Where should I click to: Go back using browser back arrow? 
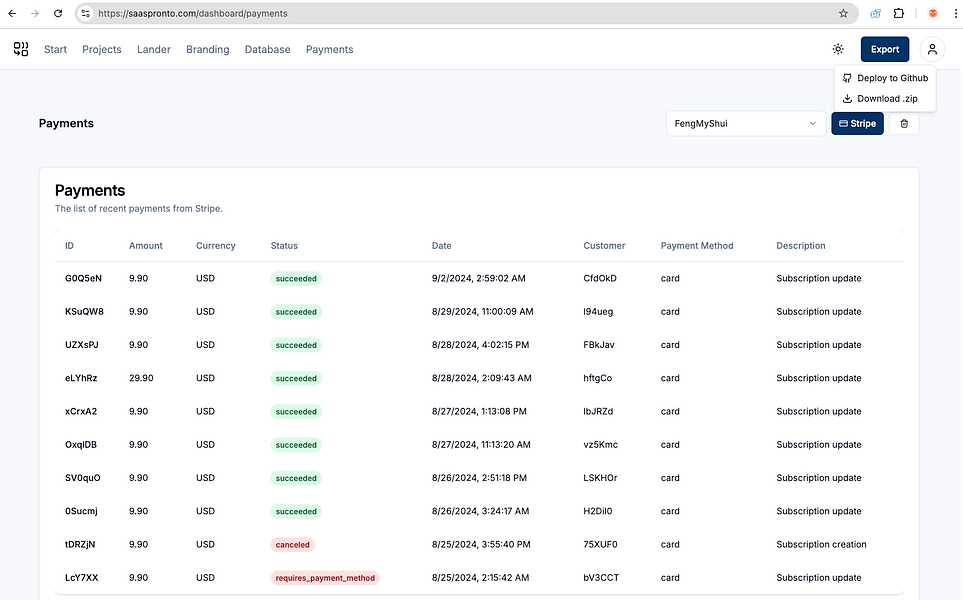(x=12, y=14)
